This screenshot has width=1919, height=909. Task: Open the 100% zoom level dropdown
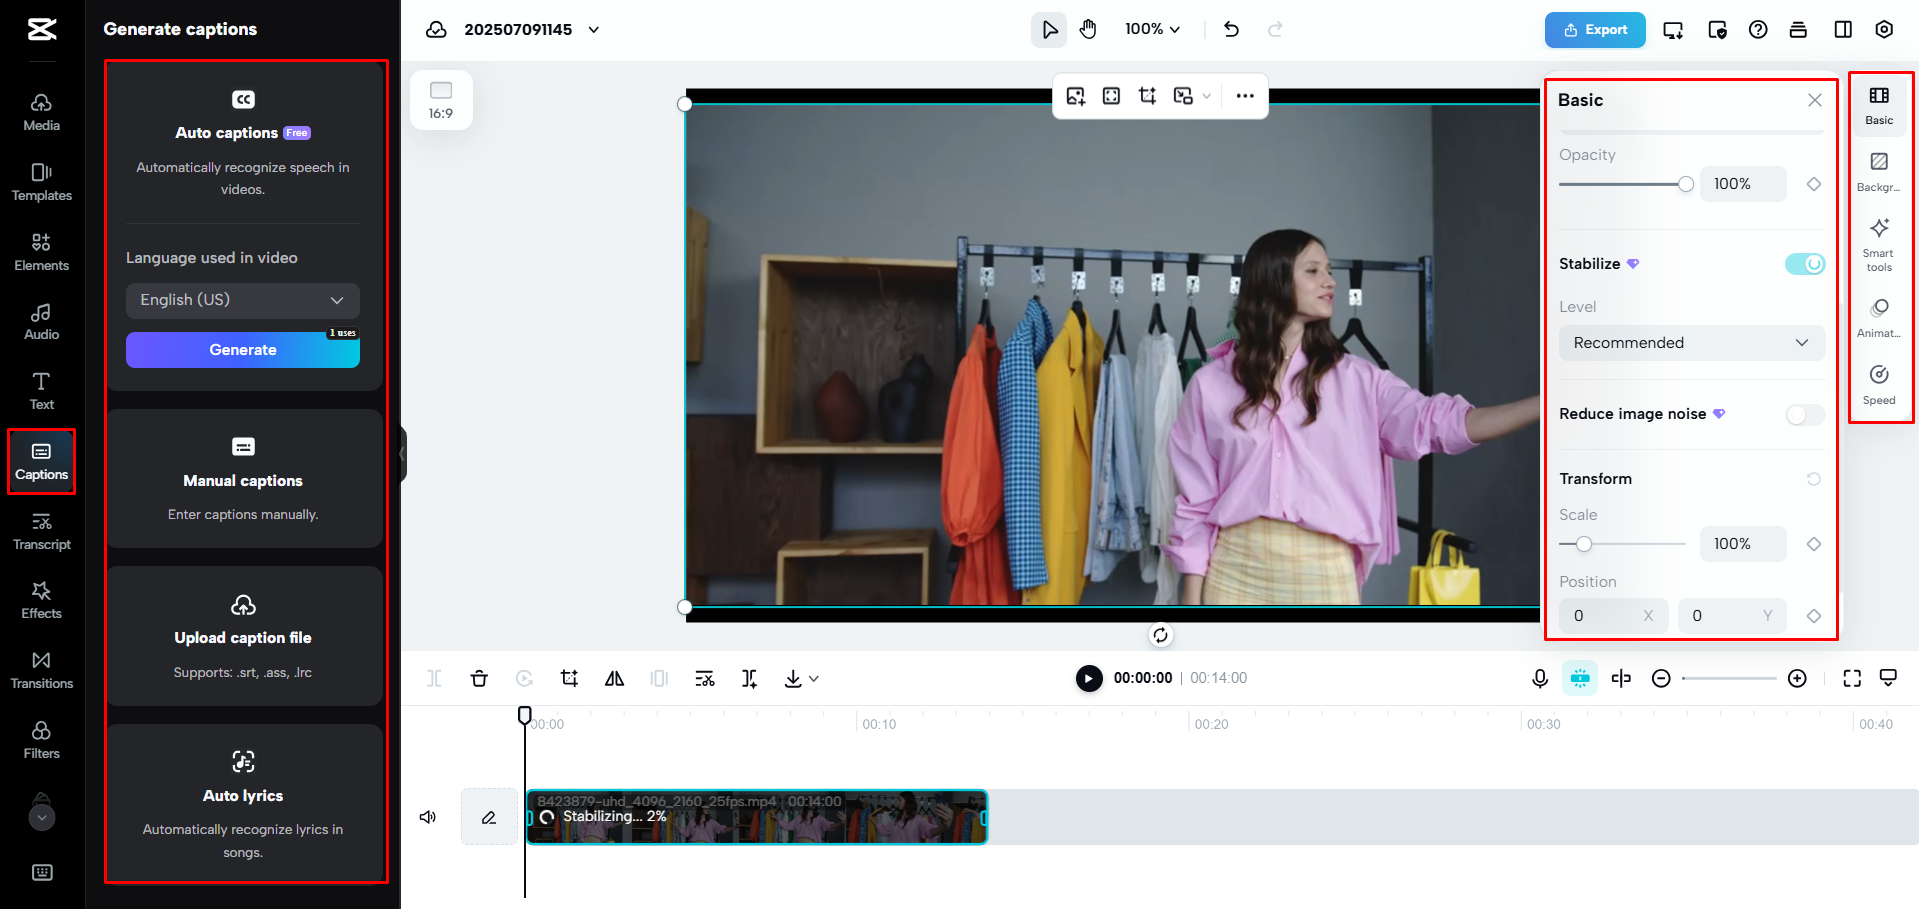pos(1152,29)
